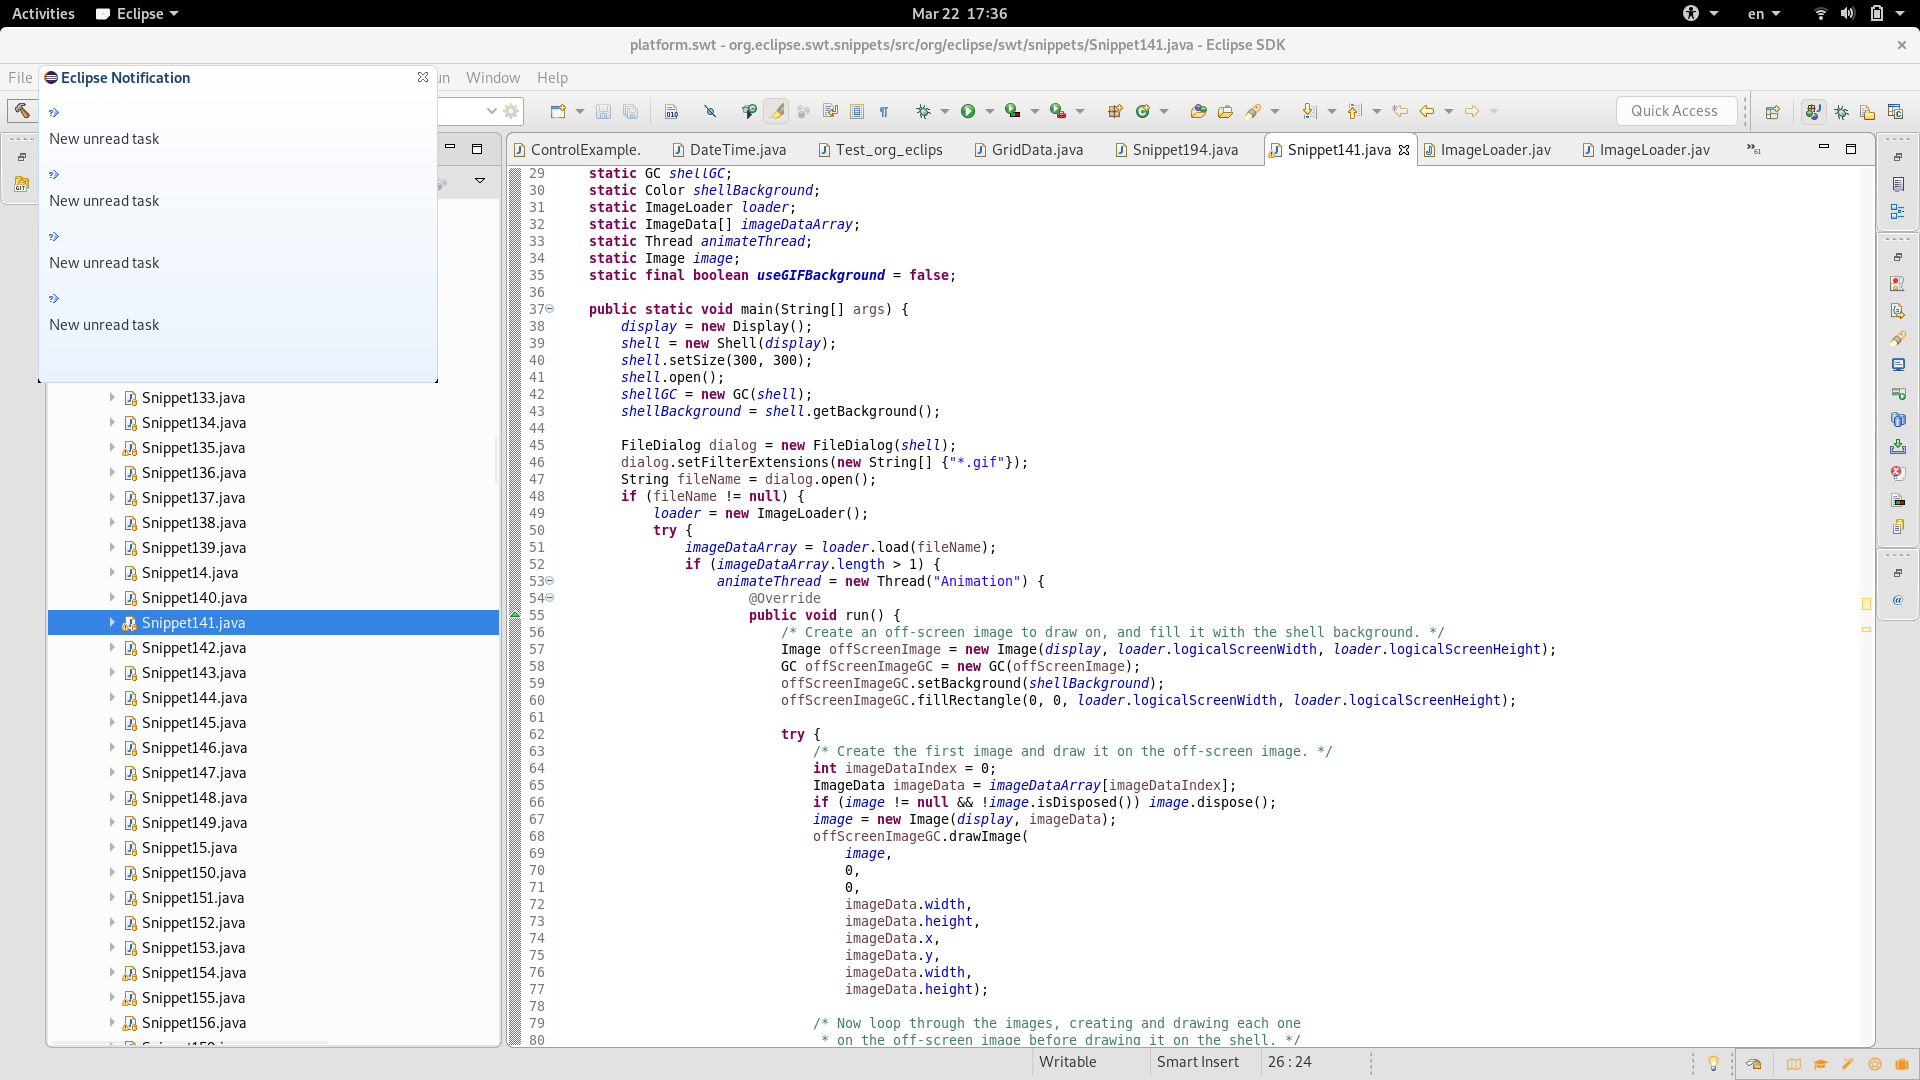Open the Help menu
The height and width of the screenshot is (1080, 1920).
coord(552,78)
